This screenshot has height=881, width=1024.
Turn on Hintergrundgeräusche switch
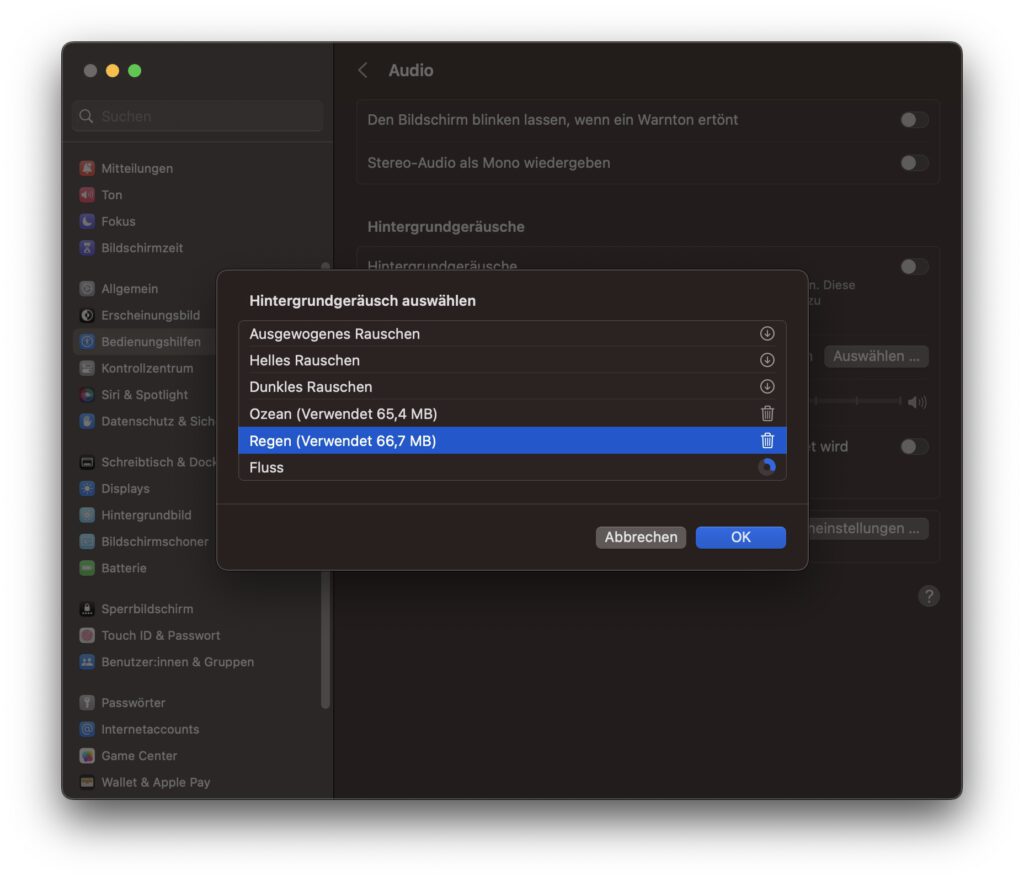click(x=914, y=267)
